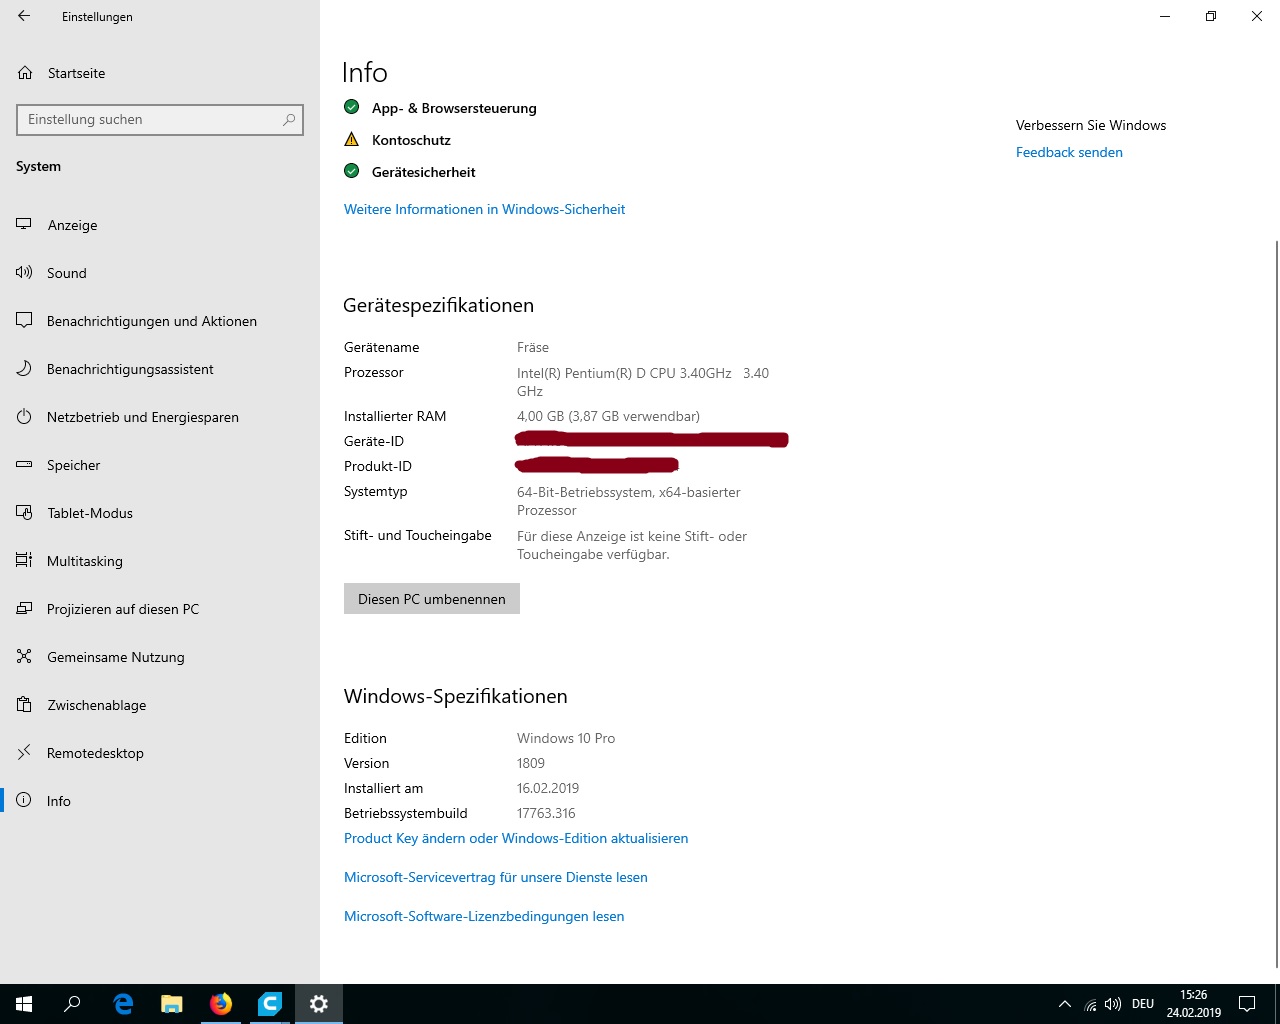
Task: Launch Microsoft Edge from the taskbar
Action: point(123,1004)
